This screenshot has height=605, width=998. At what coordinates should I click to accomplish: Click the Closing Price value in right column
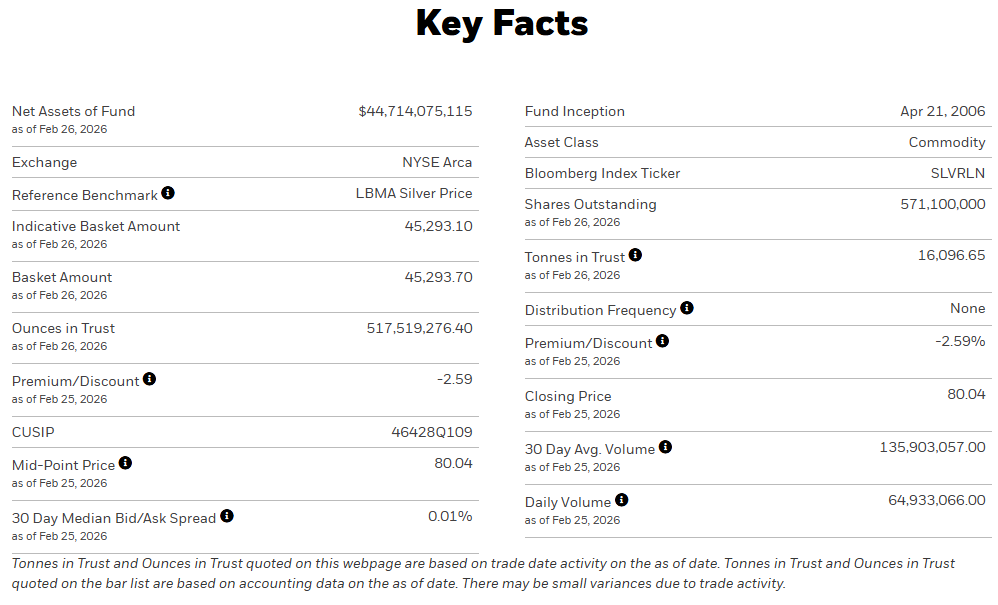966,395
